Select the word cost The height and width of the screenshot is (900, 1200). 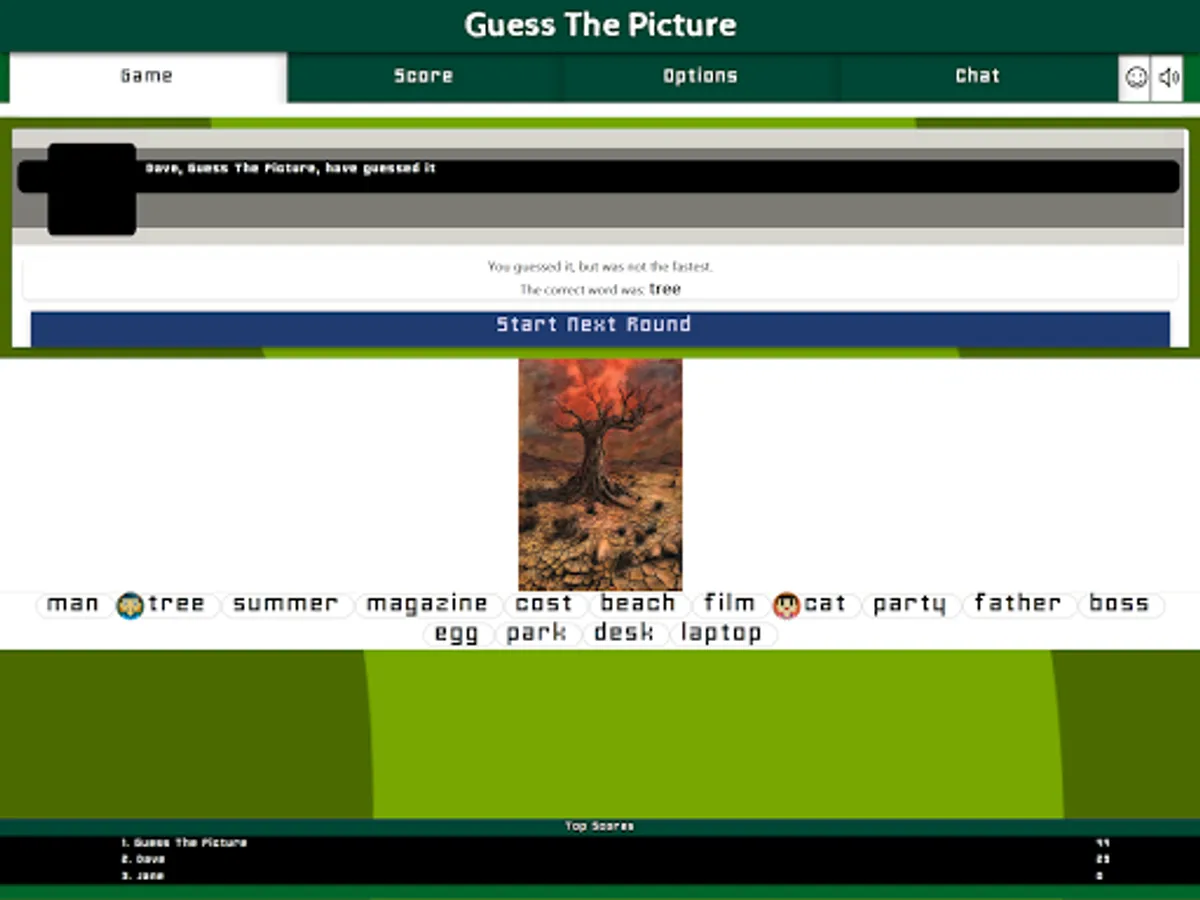point(544,605)
